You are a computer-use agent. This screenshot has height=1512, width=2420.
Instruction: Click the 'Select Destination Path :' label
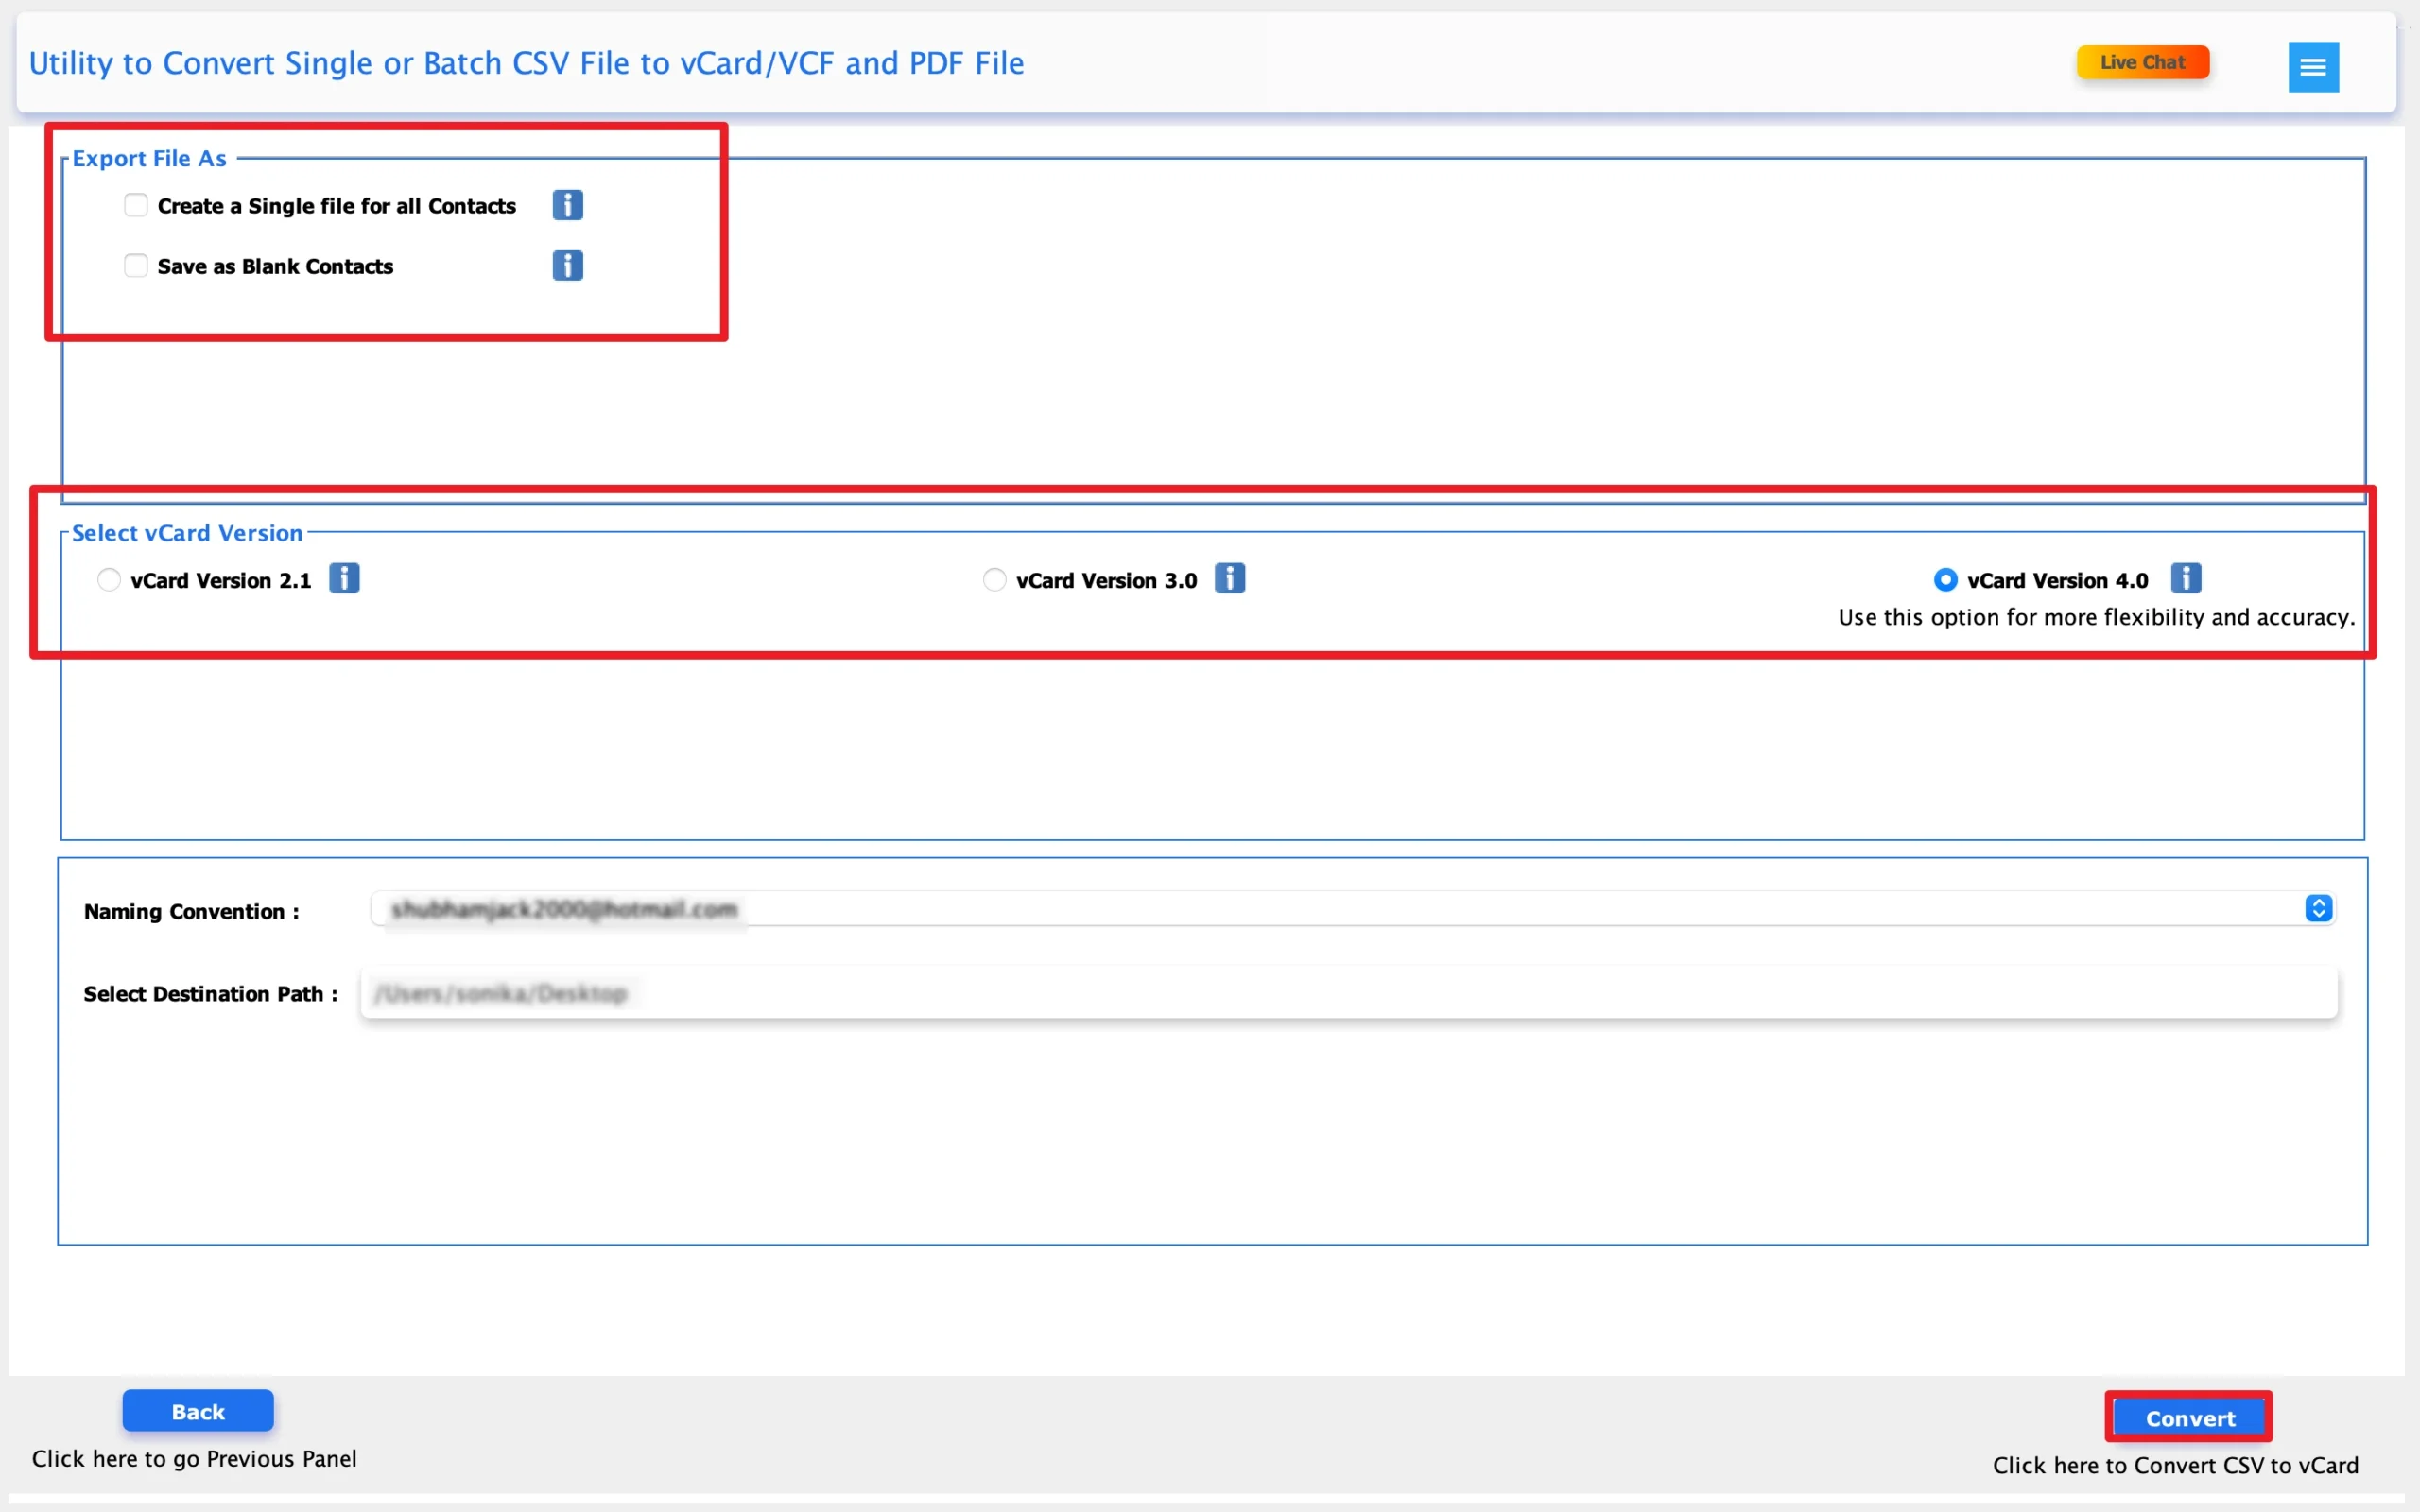(211, 993)
